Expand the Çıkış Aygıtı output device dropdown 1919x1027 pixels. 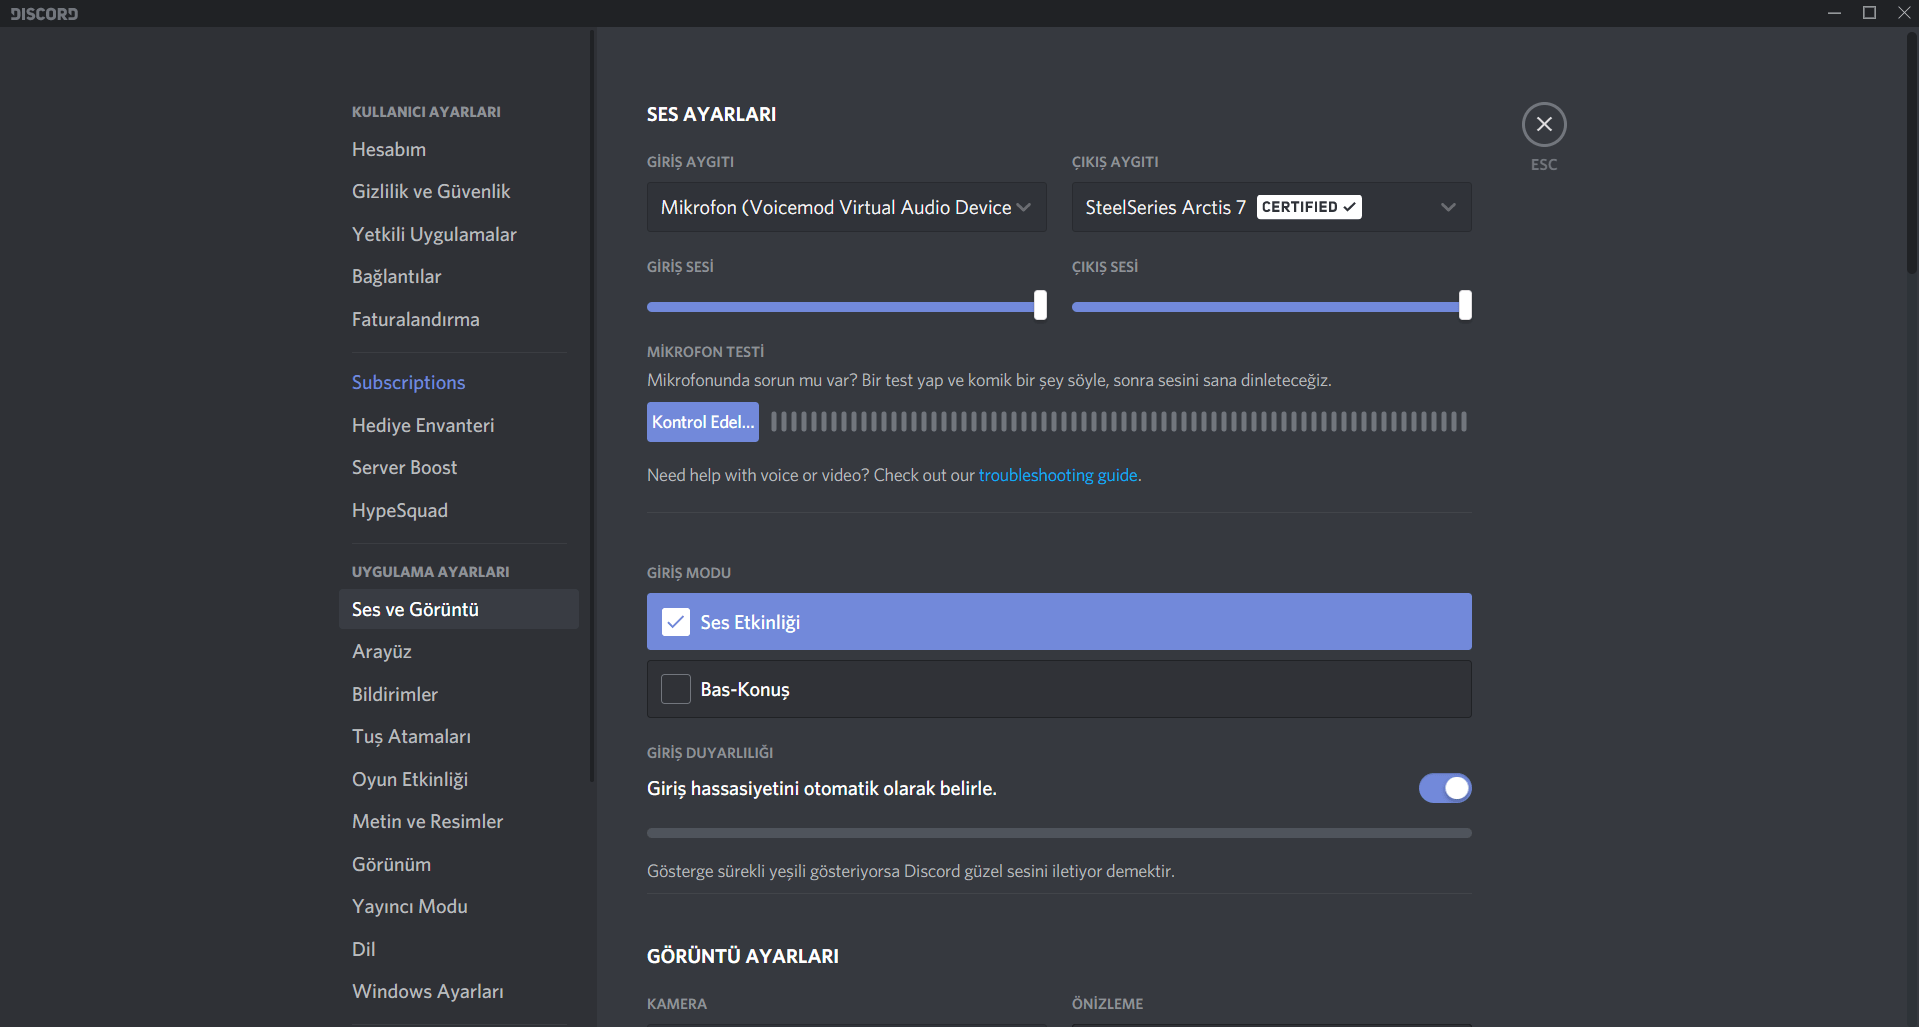click(1447, 207)
